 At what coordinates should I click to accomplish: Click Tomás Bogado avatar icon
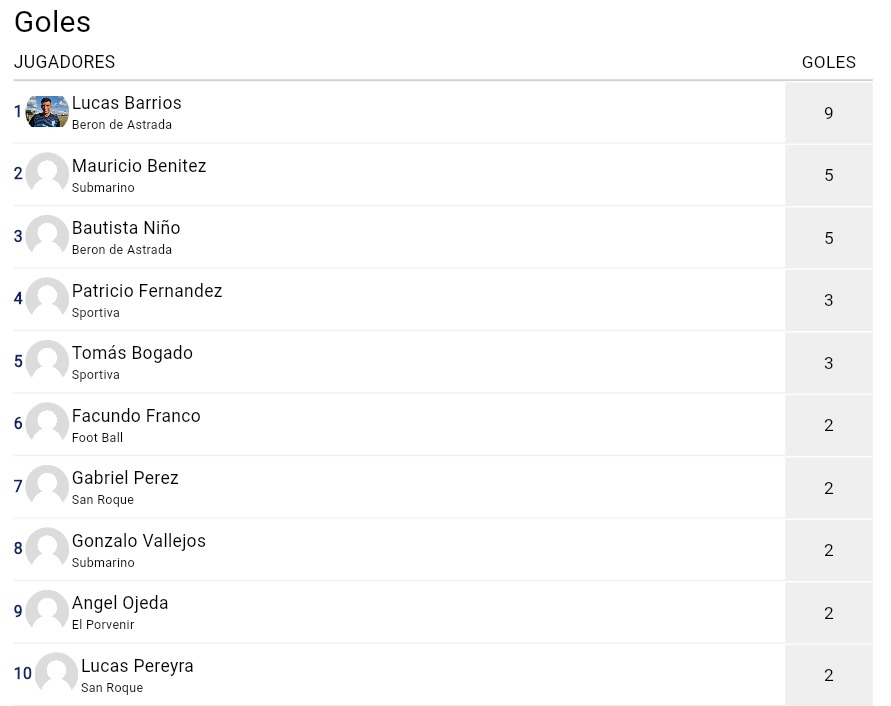47,361
